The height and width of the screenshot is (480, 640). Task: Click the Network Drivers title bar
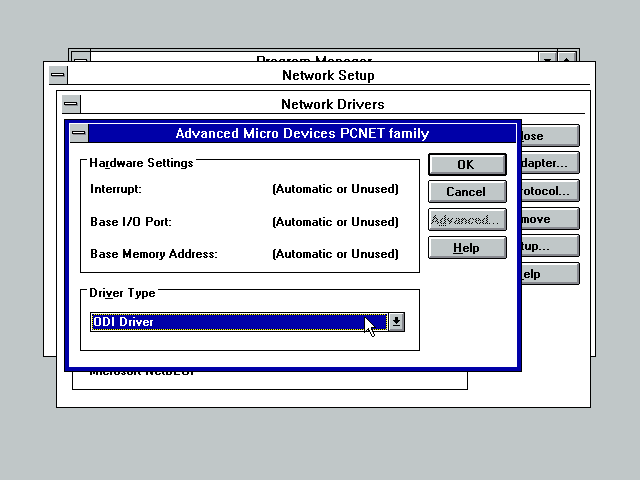tap(333, 104)
